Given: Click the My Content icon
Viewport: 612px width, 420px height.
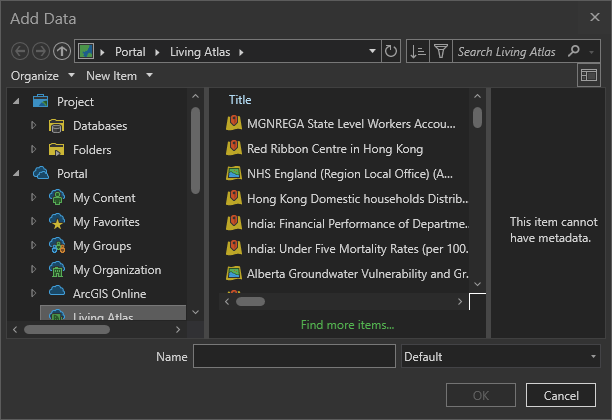Looking at the screenshot, I should click(x=57, y=197).
